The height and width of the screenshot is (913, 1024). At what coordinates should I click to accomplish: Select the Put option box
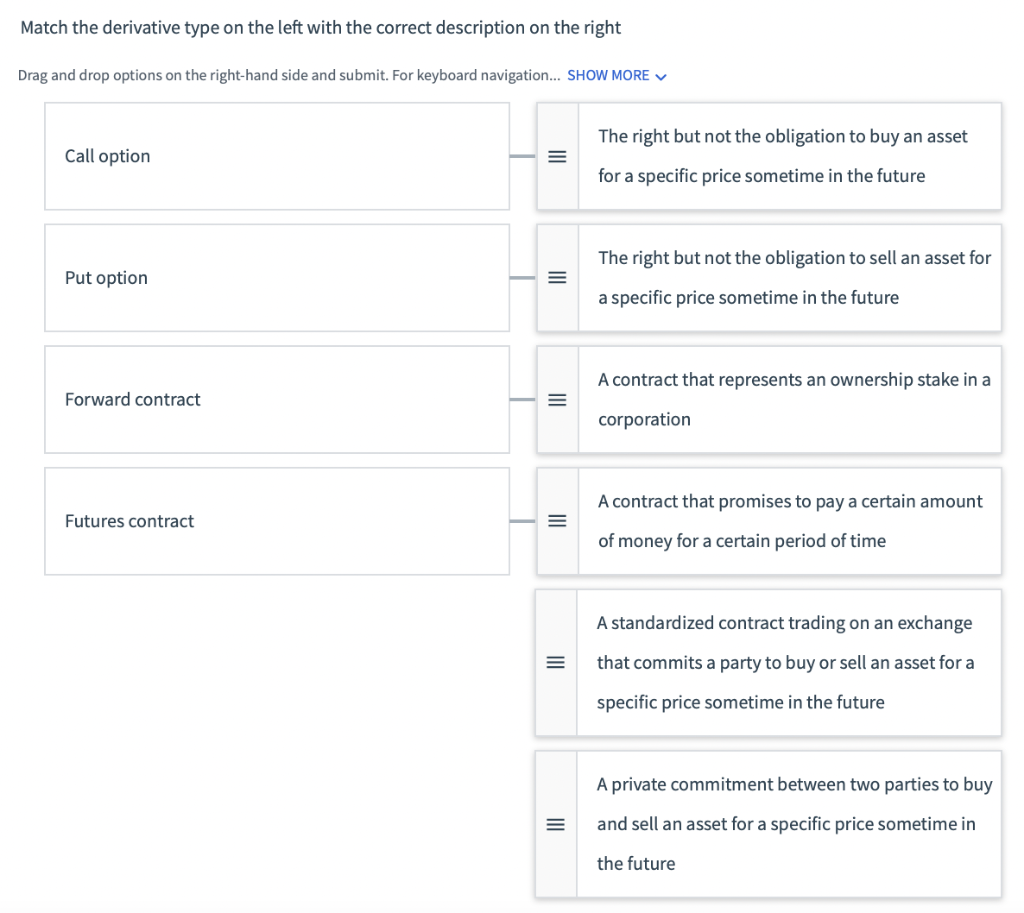[277, 278]
